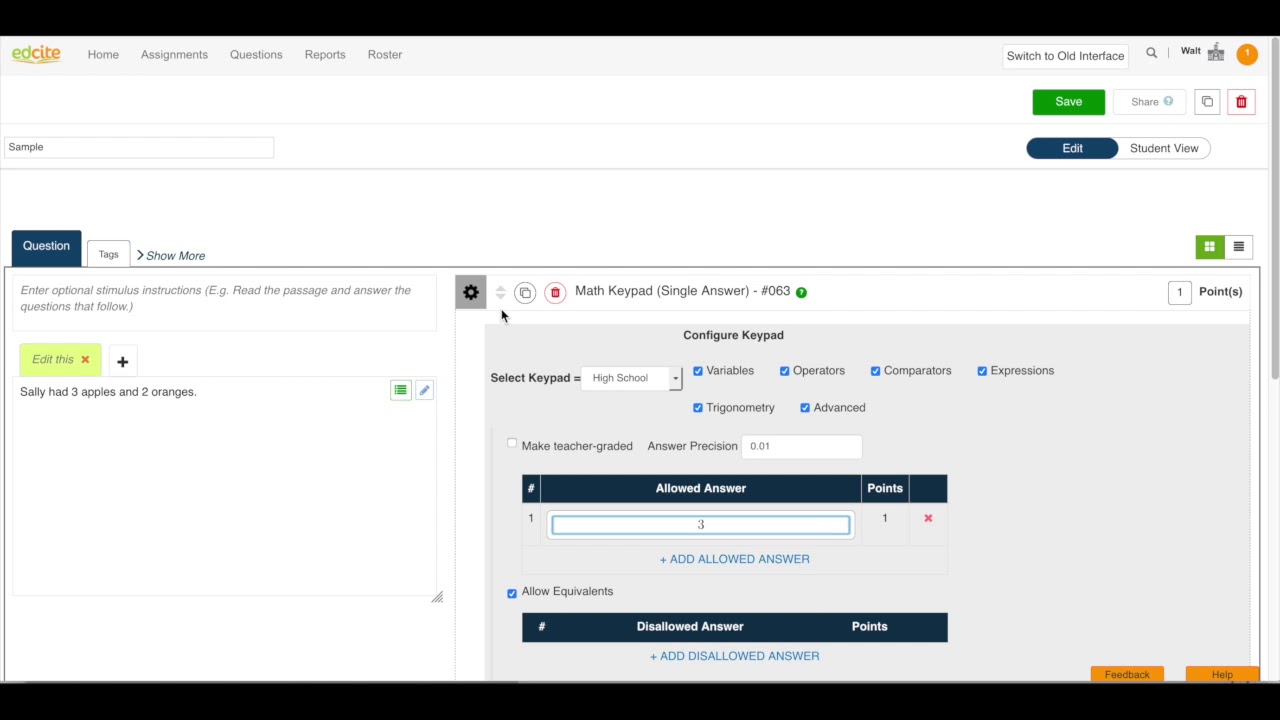The height and width of the screenshot is (720, 1280).
Task: Select the Question tab
Action: [x=46, y=247]
